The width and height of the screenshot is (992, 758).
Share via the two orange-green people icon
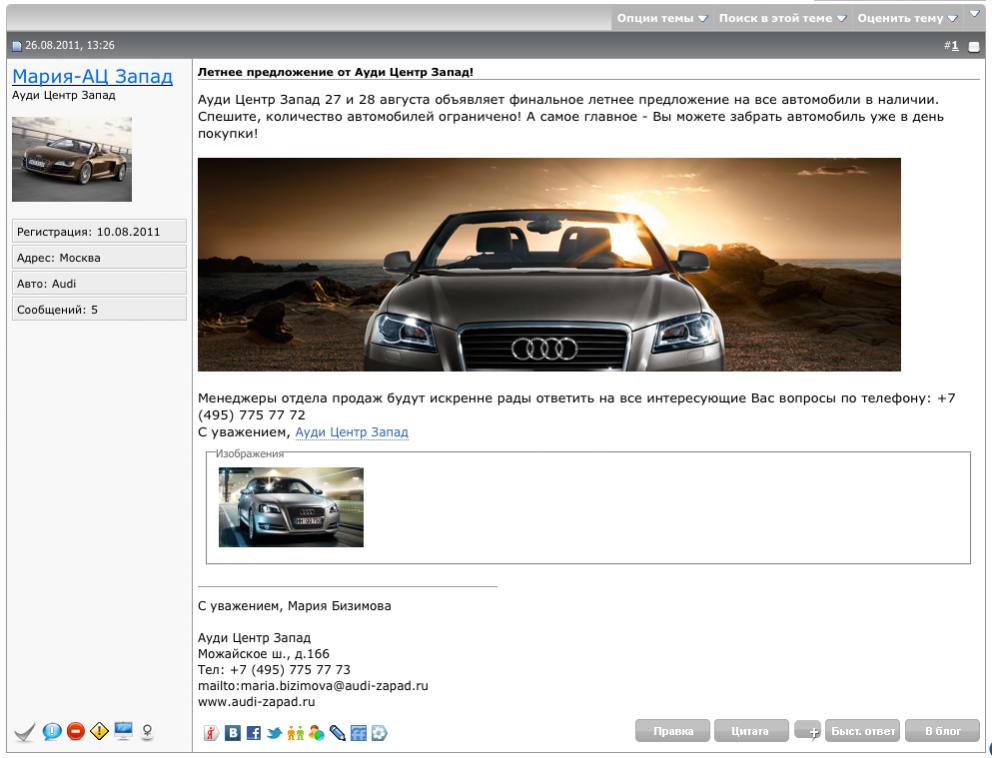coord(295,733)
